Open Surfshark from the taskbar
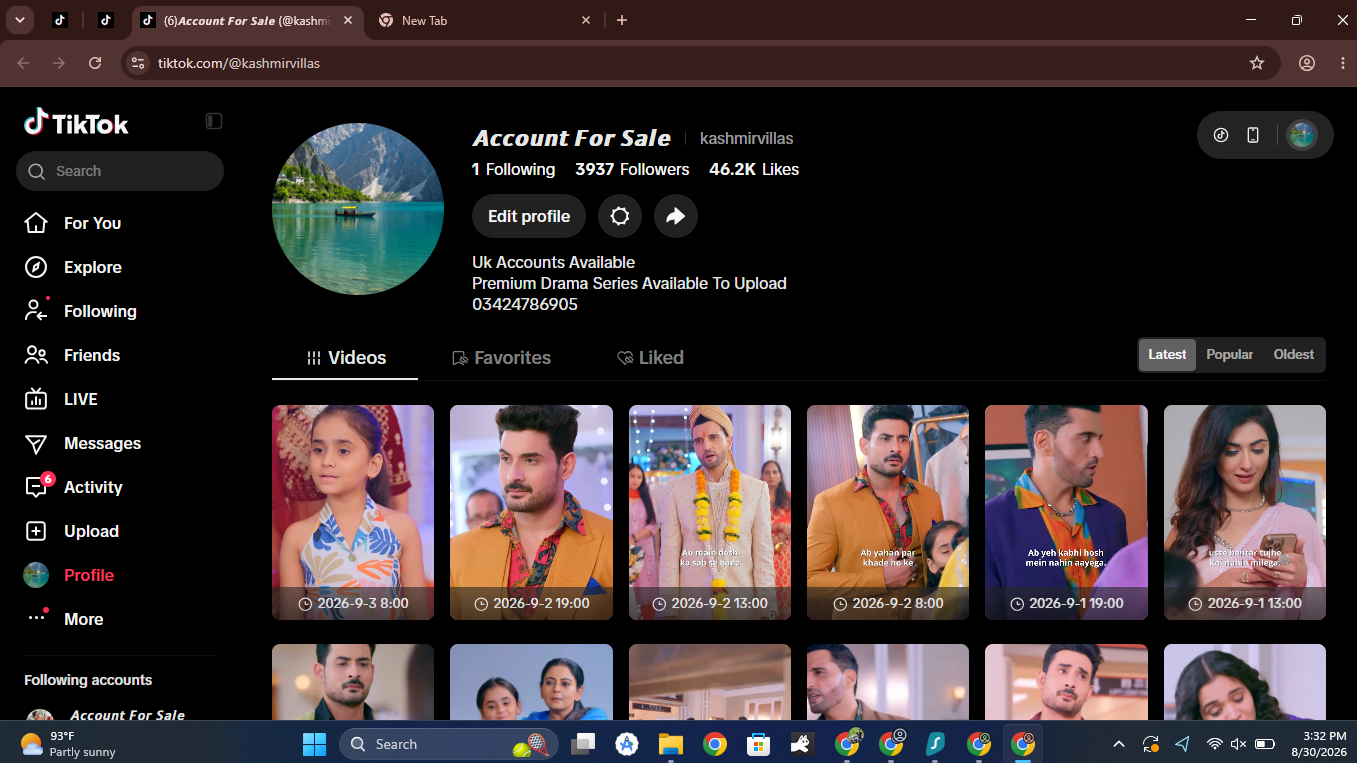Screen dimensions: 1357x763 click(x=935, y=744)
